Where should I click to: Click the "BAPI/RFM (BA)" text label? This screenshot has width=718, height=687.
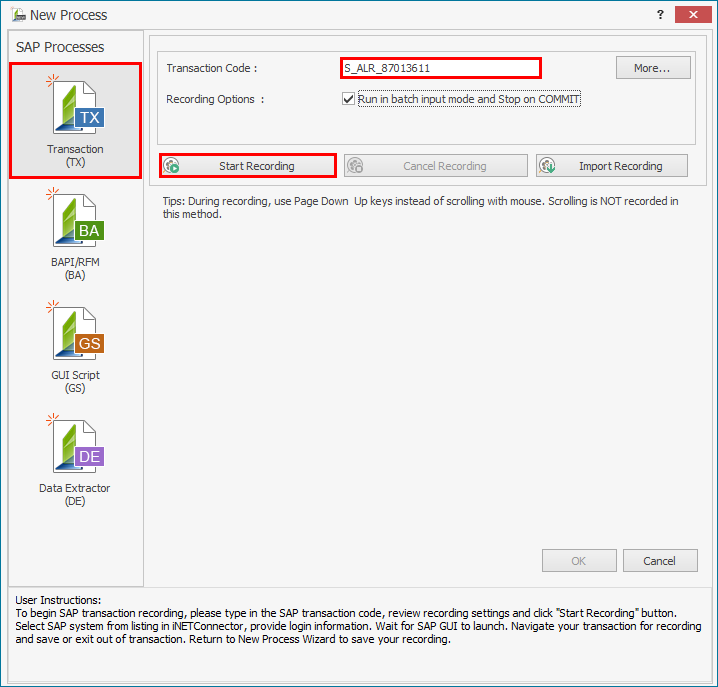75,268
